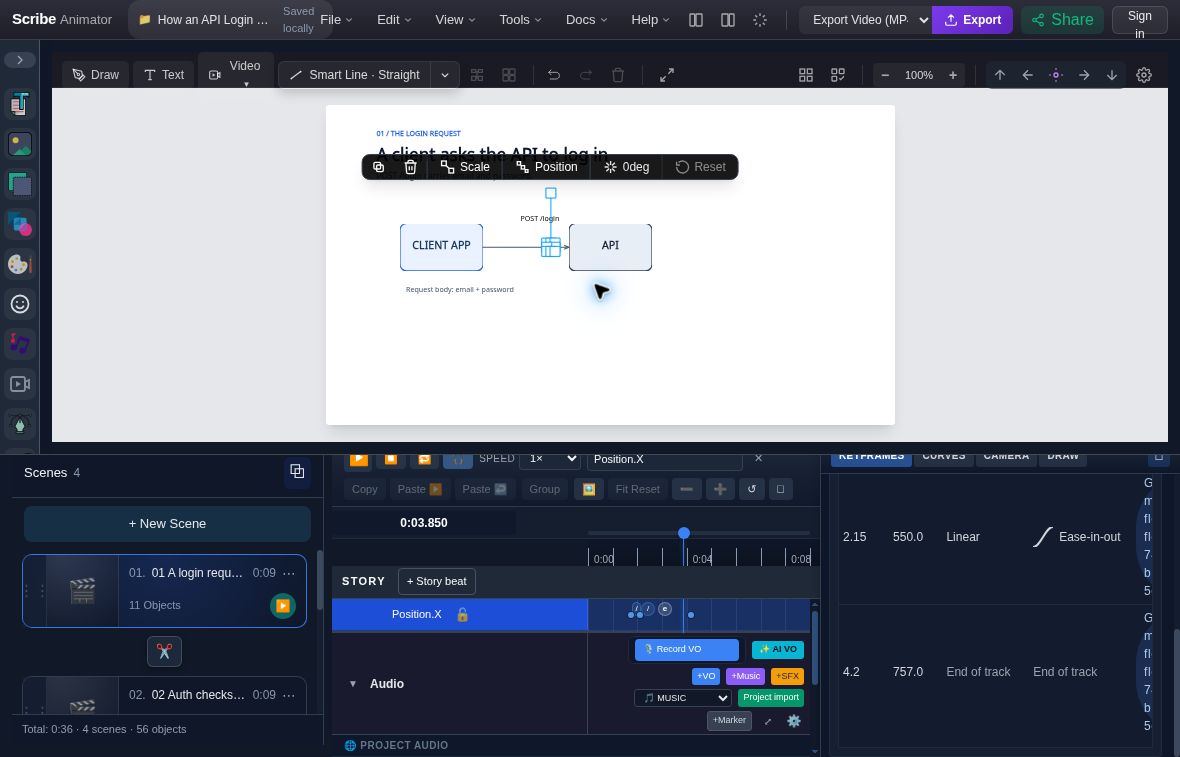Open the playback speed dropdown
Image resolution: width=1180 pixels, height=757 pixels.
pyautogui.click(x=552, y=459)
